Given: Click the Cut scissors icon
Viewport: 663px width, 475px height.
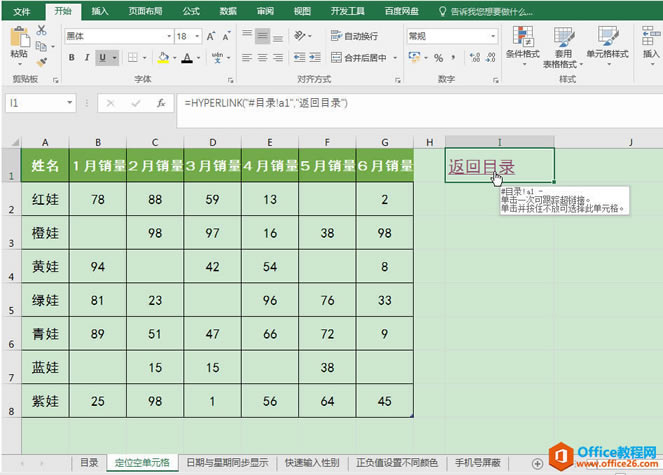Looking at the screenshot, I should tap(41, 30).
